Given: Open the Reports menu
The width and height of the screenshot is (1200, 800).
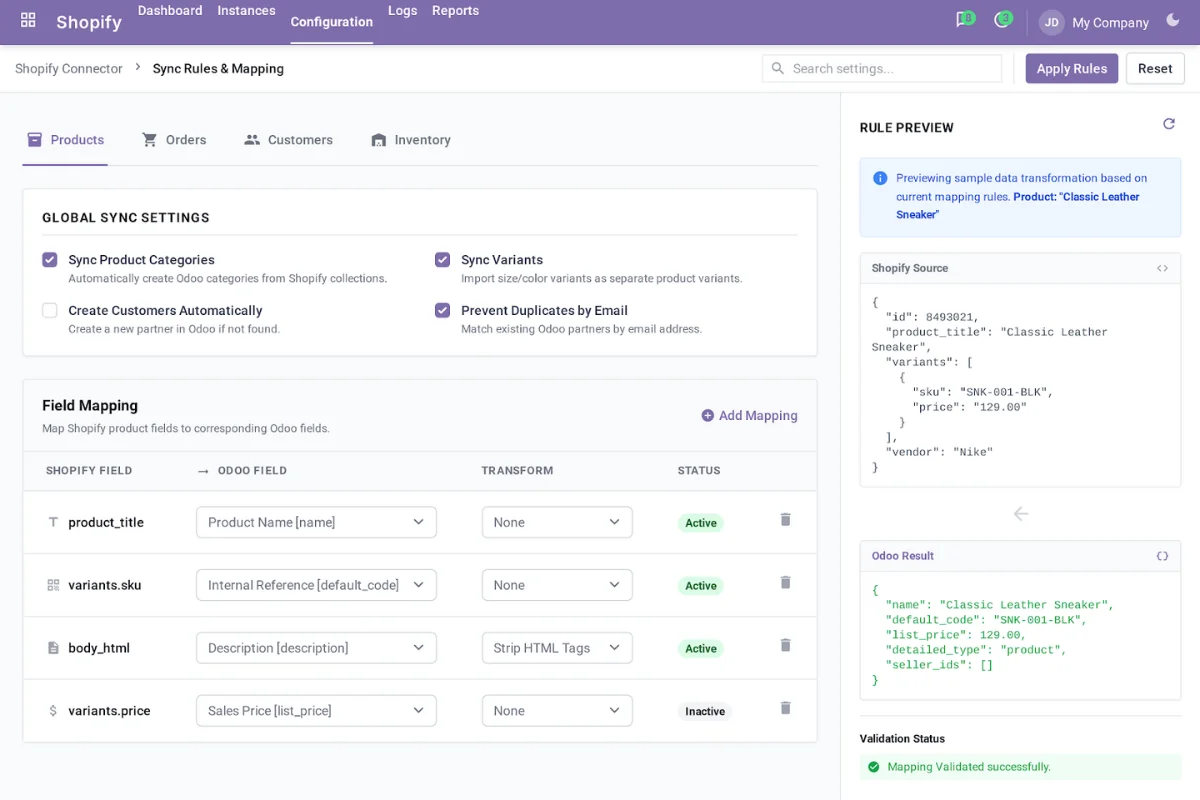Looking at the screenshot, I should pyautogui.click(x=455, y=11).
